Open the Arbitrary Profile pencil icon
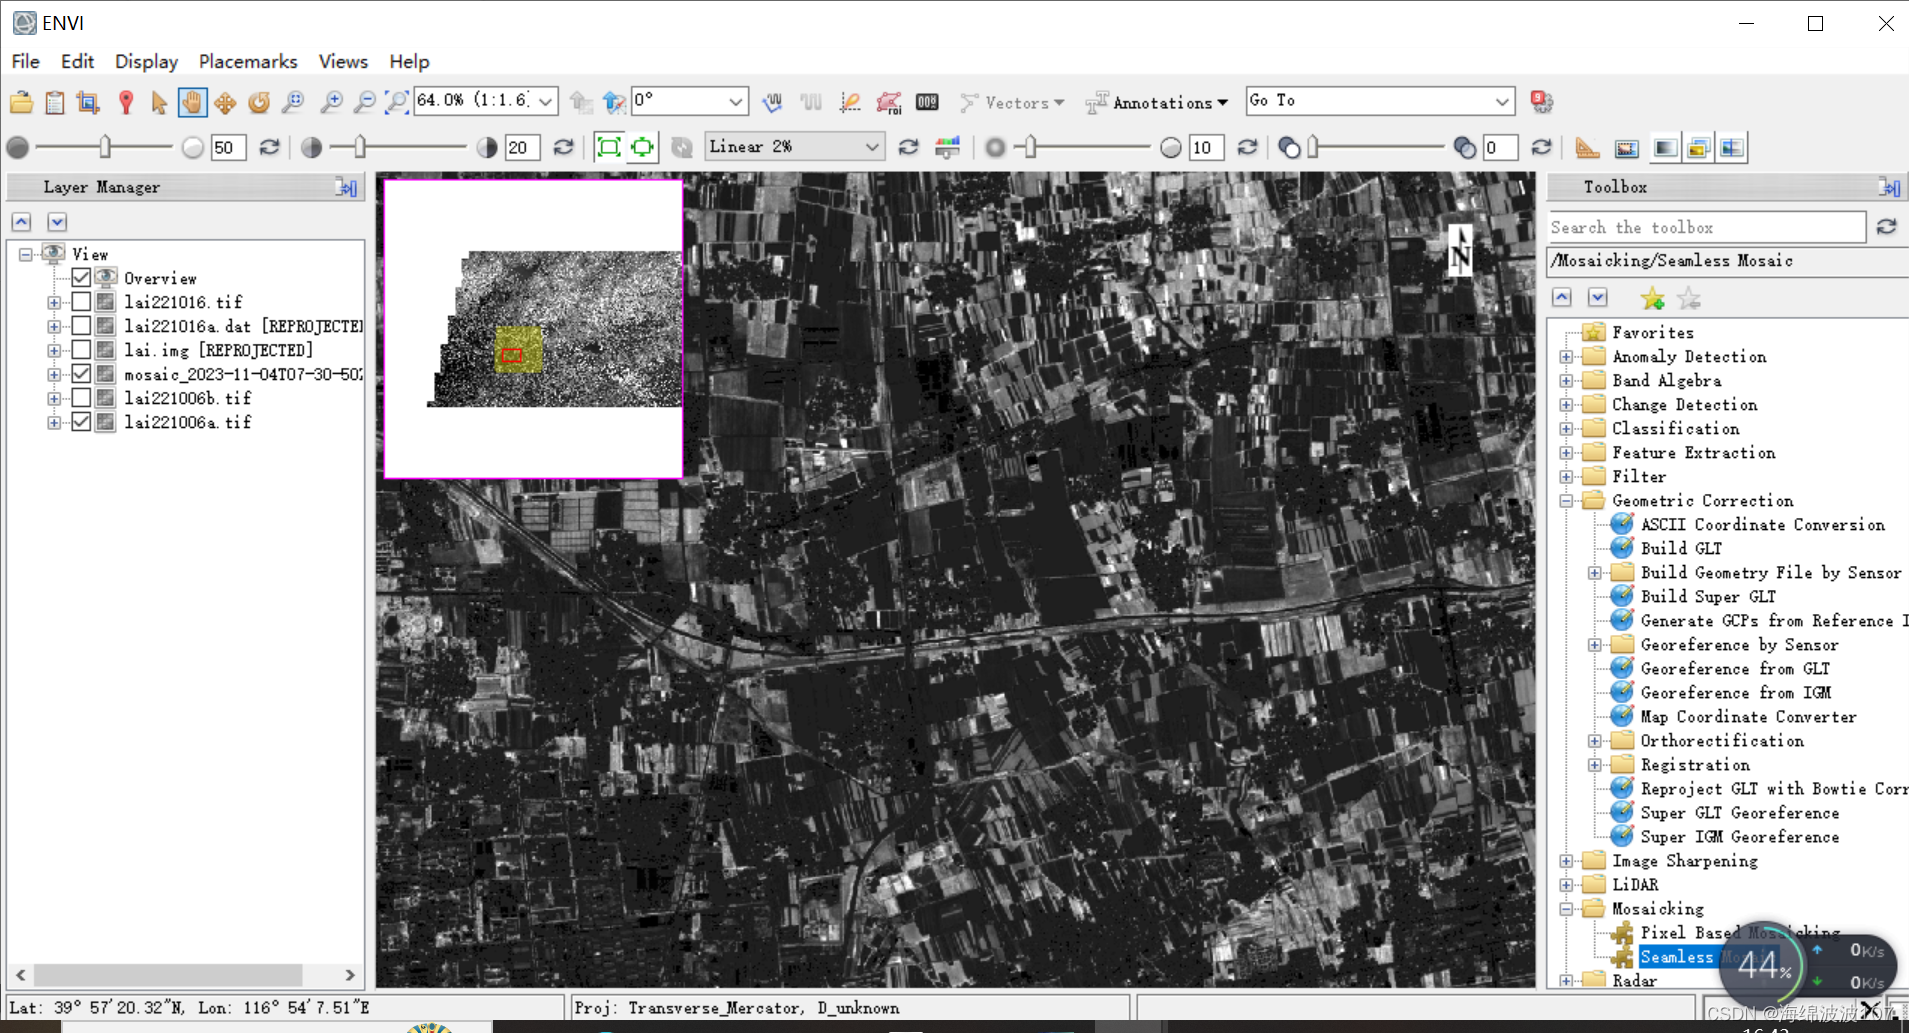Viewport: 1909px width, 1033px height. click(x=850, y=102)
